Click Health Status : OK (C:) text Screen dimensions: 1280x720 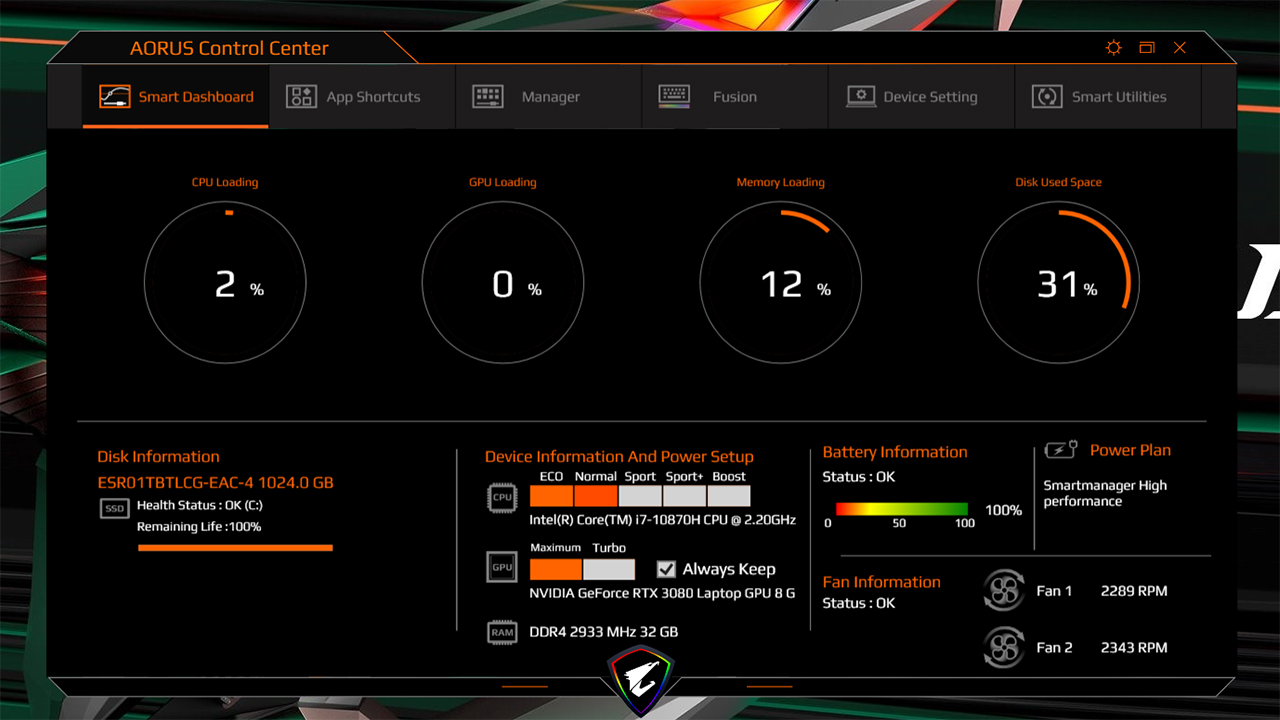pos(200,505)
